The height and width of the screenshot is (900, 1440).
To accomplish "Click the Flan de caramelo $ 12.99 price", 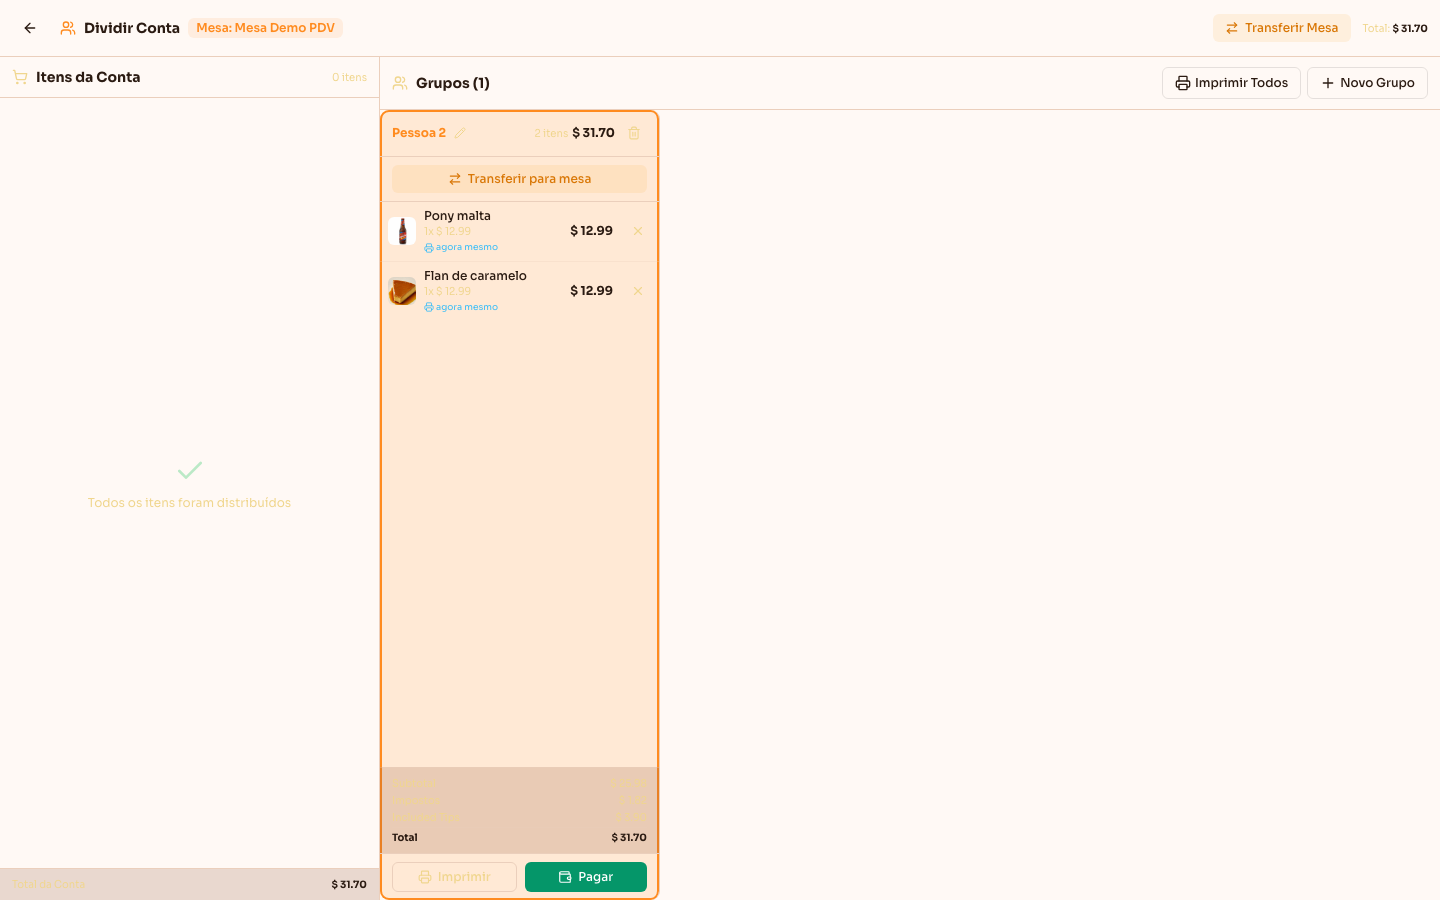I will (591, 291).
